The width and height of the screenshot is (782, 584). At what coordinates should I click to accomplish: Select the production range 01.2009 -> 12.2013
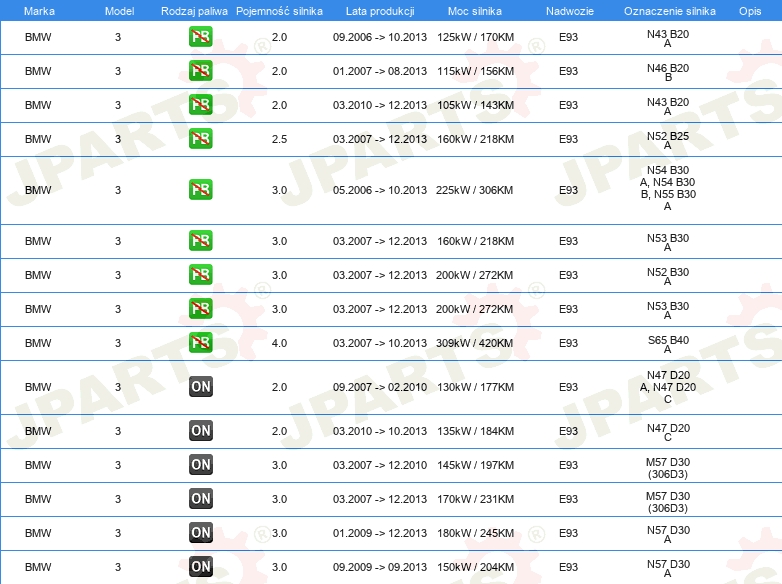[x=380, y=533]
